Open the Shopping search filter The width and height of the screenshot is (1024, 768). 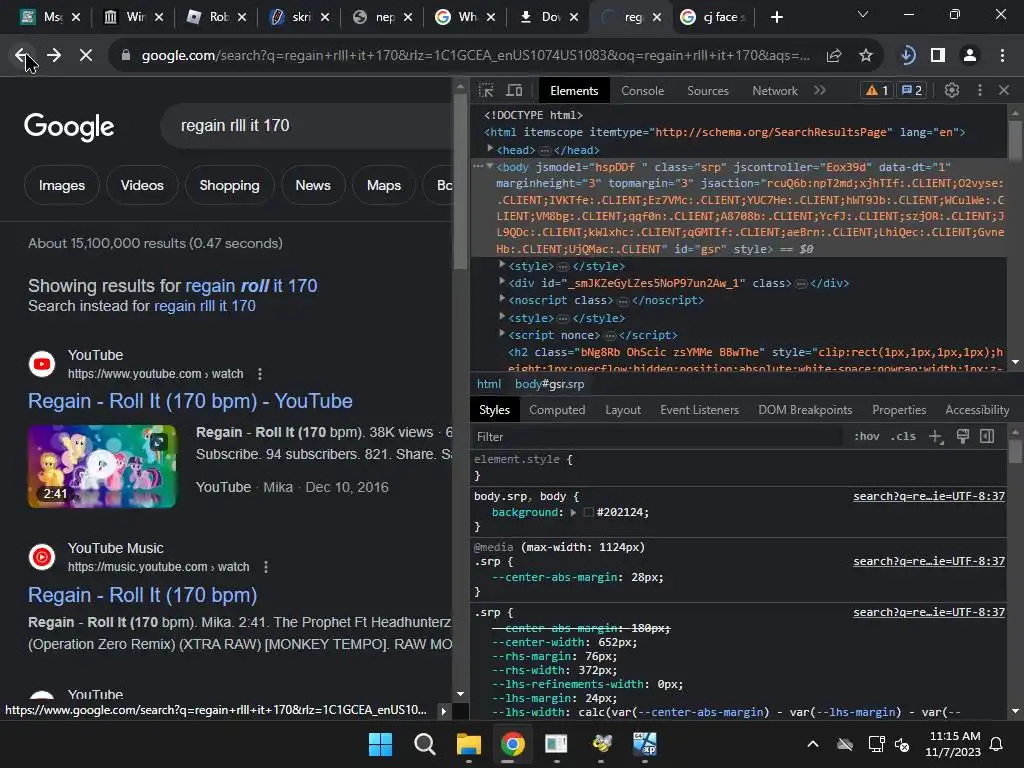pyautogui.click(x=229, y=185)
